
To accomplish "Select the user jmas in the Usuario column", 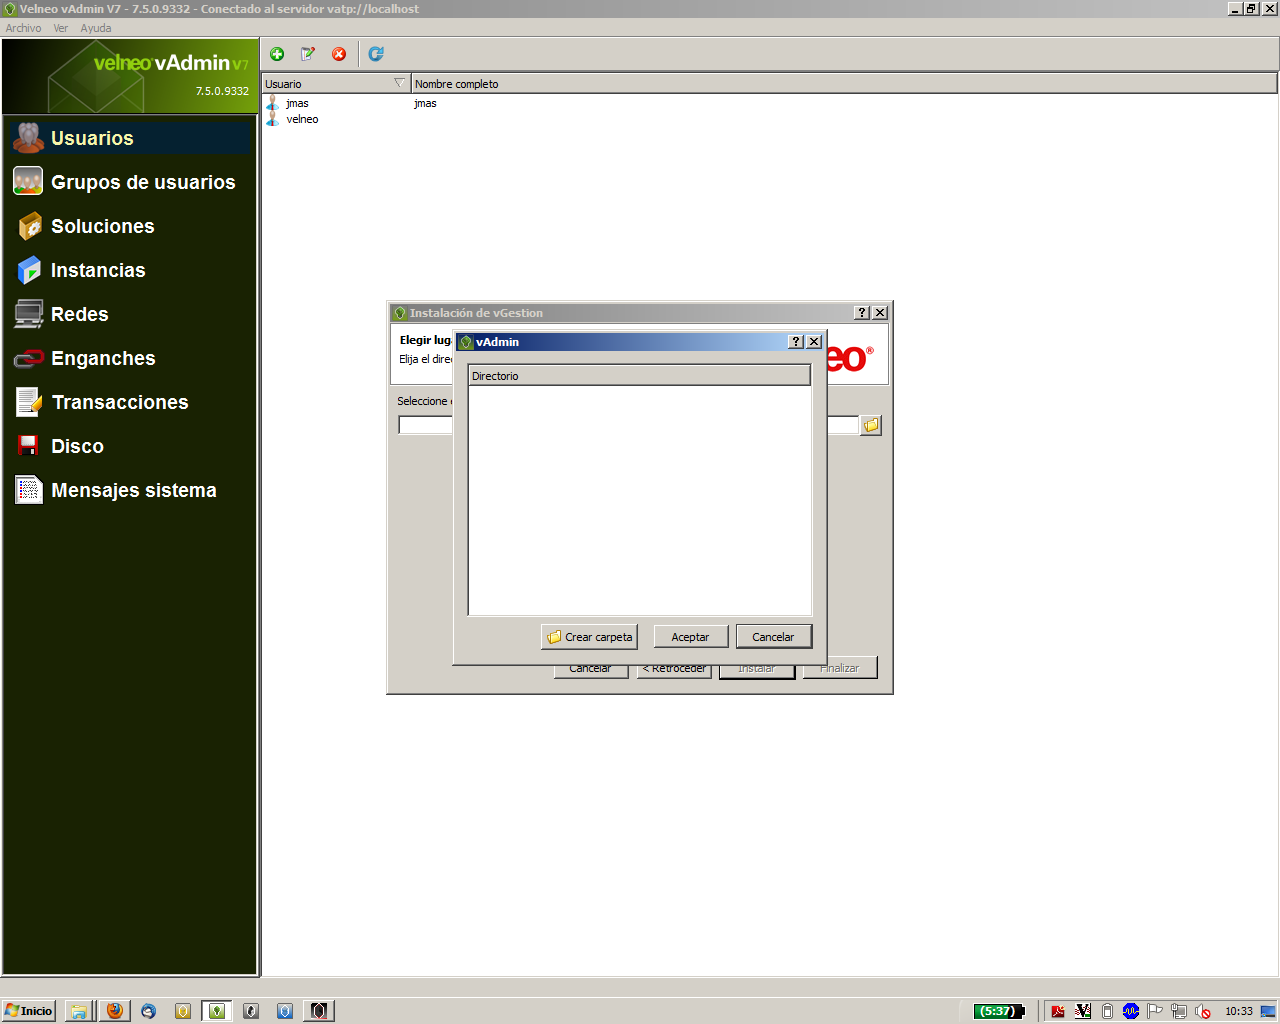I will tap(297, 103).
